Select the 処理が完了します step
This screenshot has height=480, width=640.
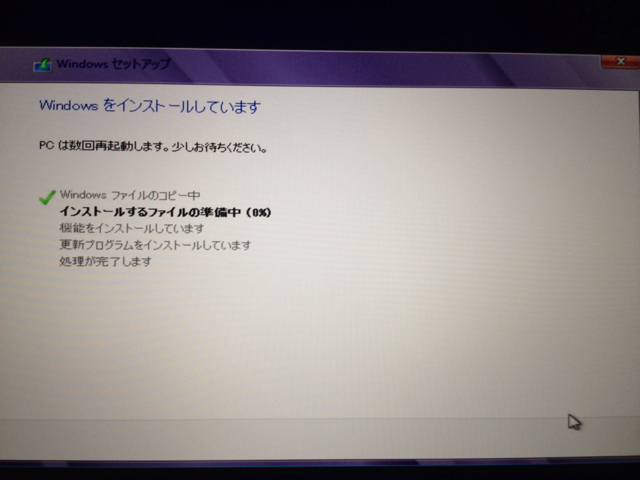(105, 261)
